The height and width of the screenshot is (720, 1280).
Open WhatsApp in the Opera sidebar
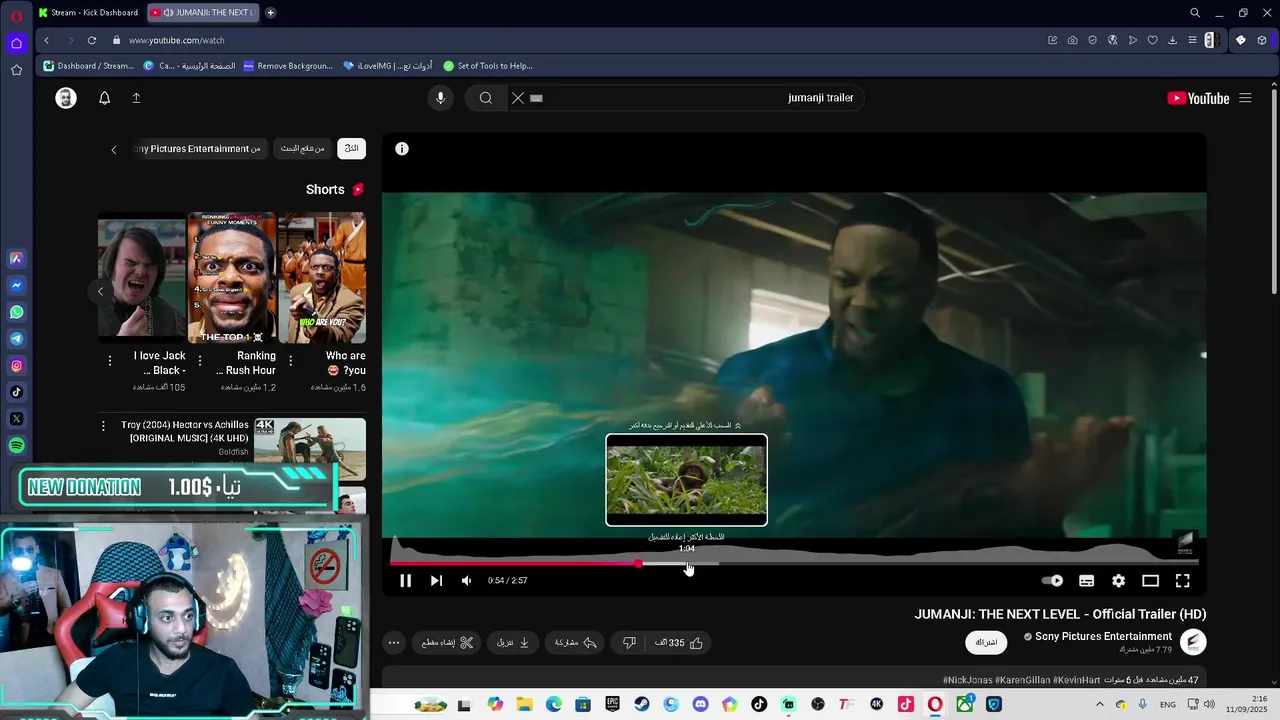tap(16, 312)
